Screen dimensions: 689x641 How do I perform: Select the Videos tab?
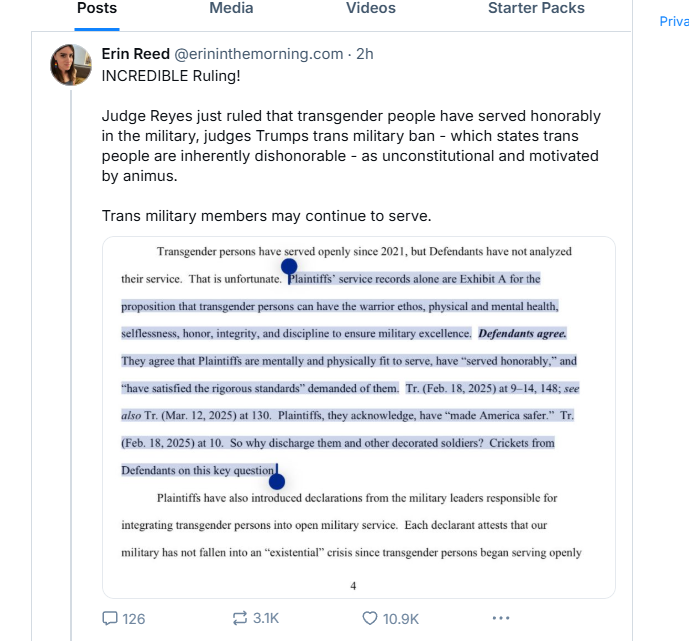(371, 9)
